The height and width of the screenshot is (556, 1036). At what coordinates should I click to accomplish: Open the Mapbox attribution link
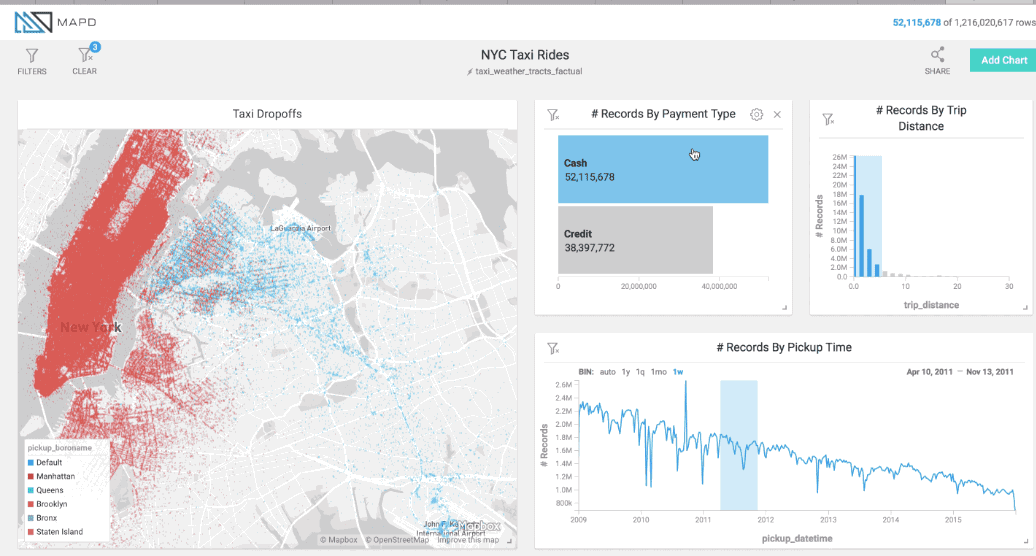(338, 539)
